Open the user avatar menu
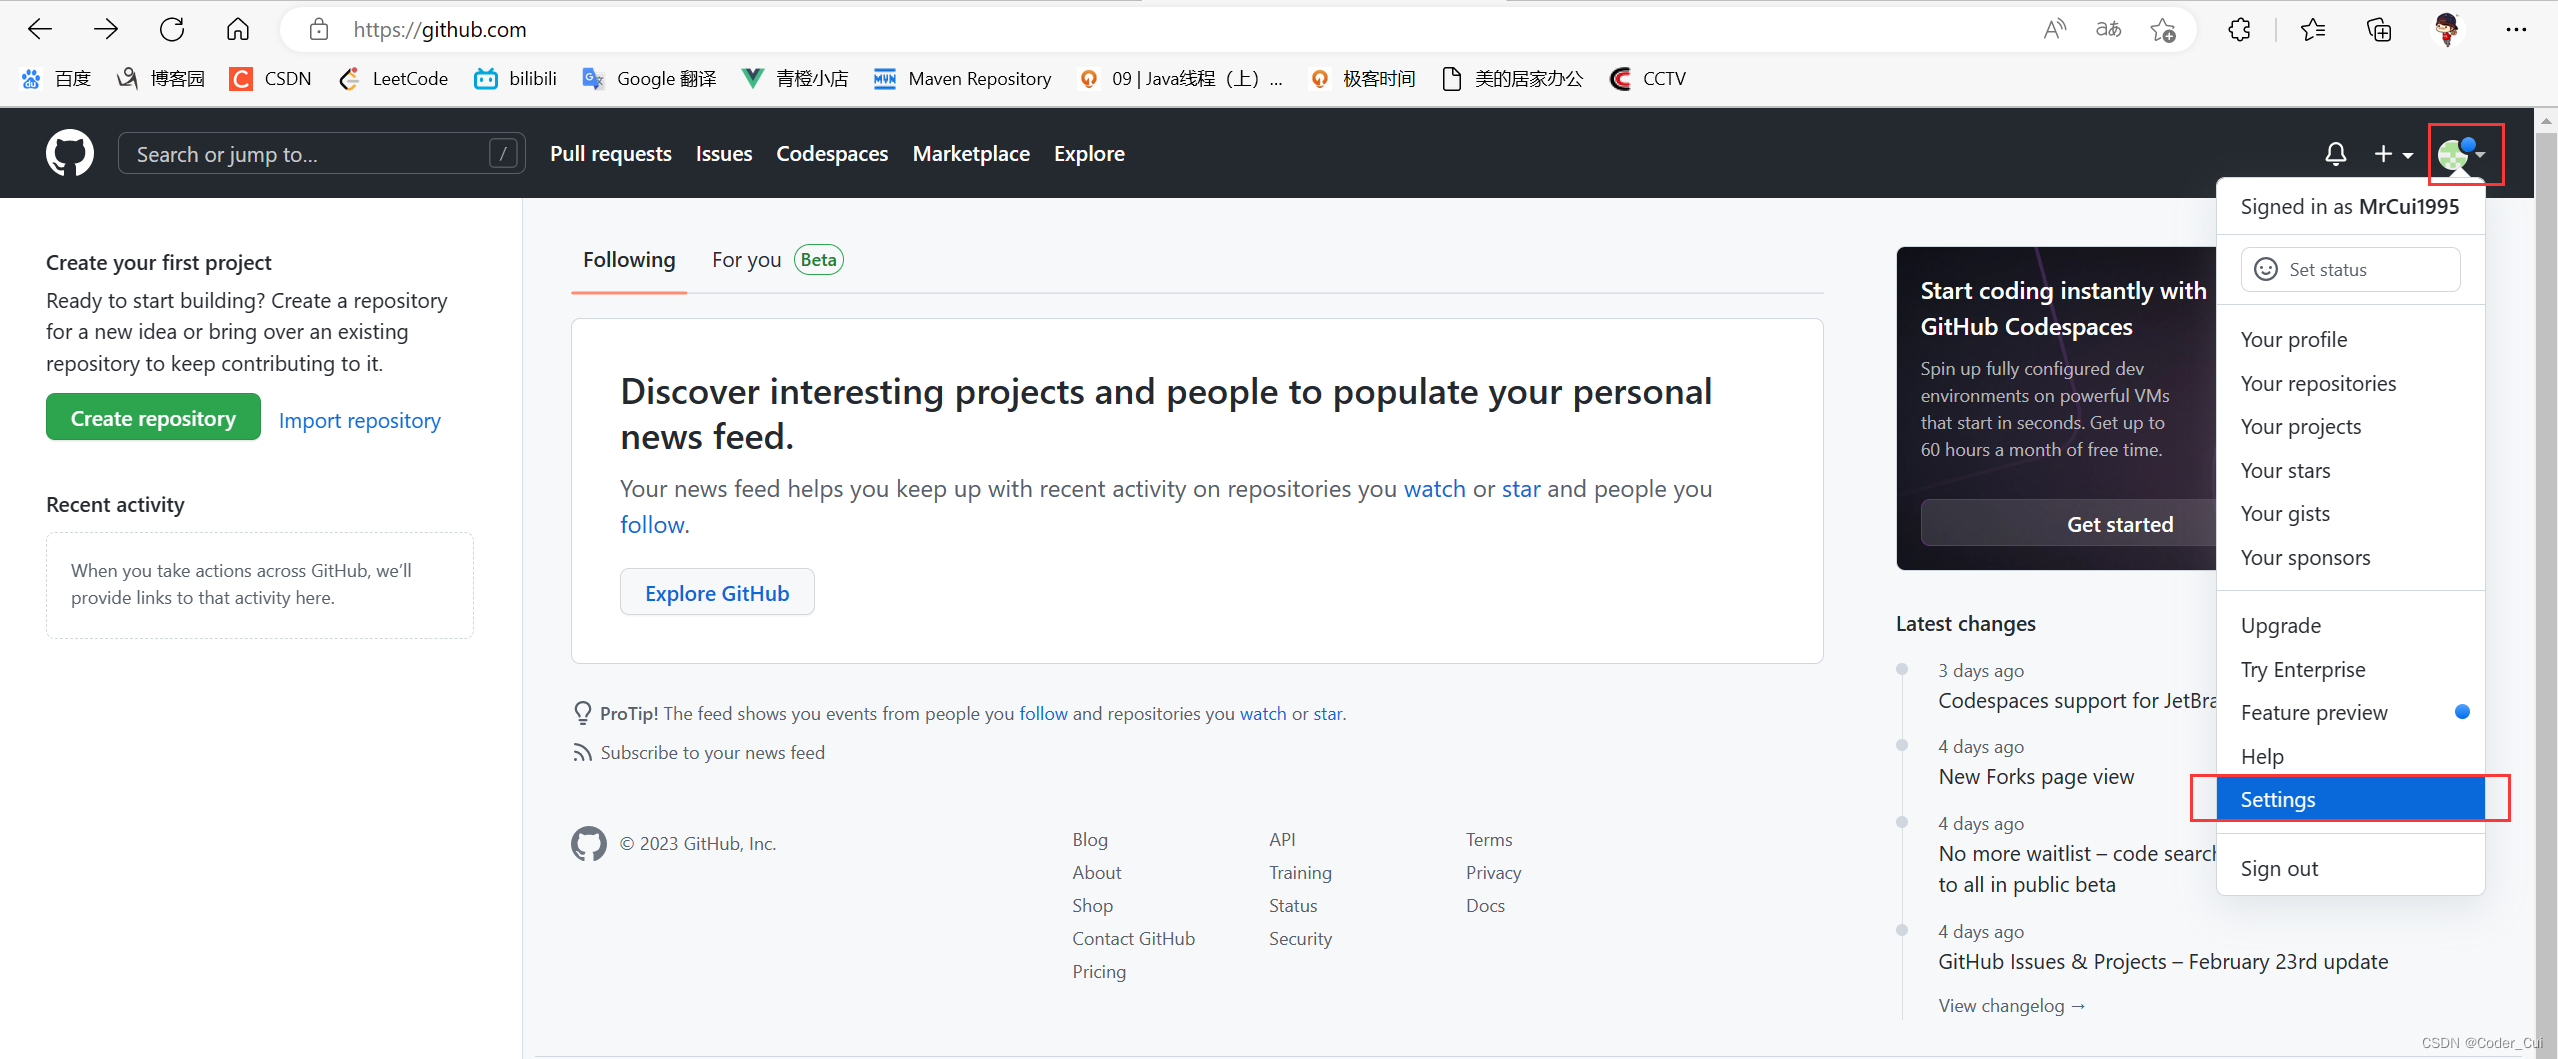The height and width of the screenshot is (1059, 2558). (2461, 154)
